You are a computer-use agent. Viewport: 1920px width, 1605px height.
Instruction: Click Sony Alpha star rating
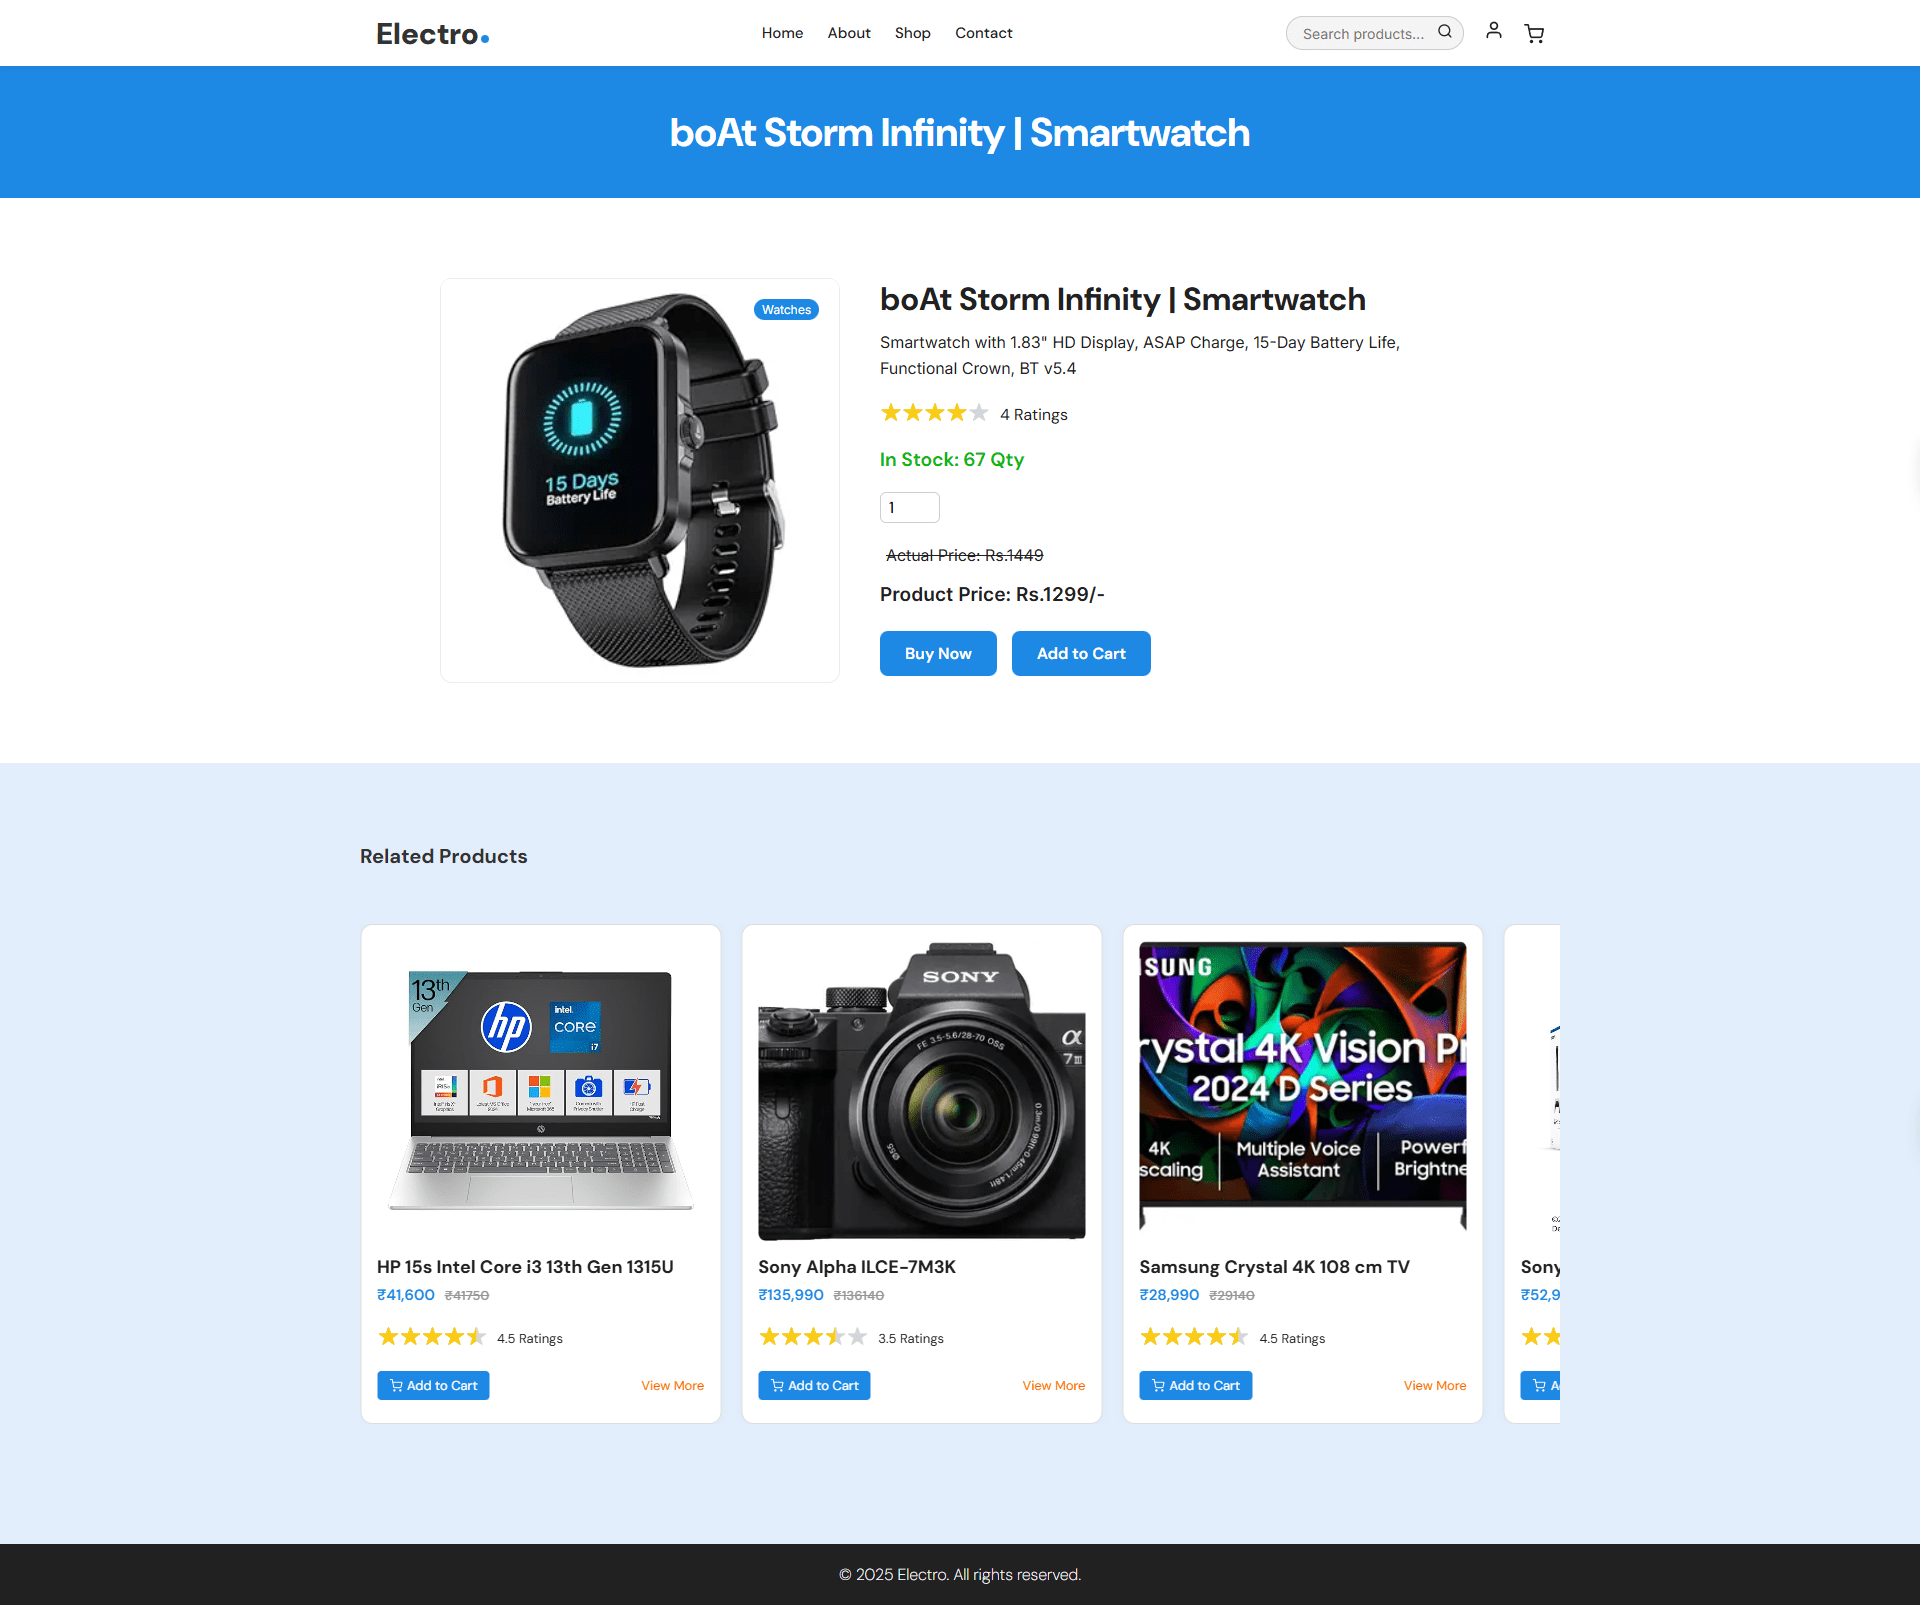(x=812, y=1337)
